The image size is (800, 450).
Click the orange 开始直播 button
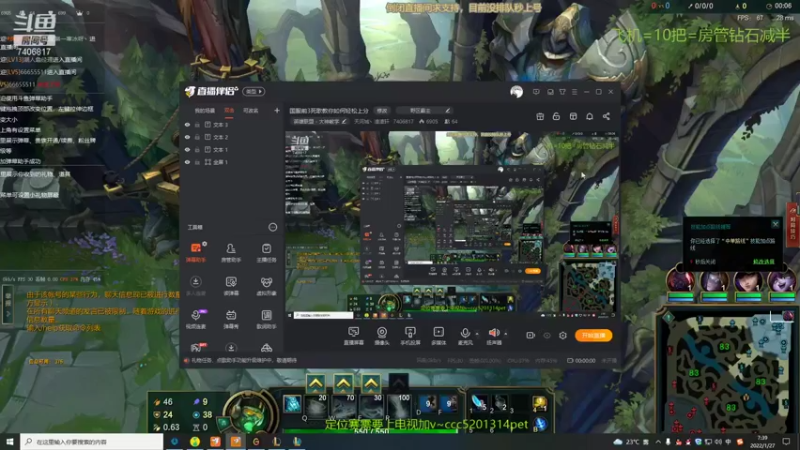(x=593, y=335)
